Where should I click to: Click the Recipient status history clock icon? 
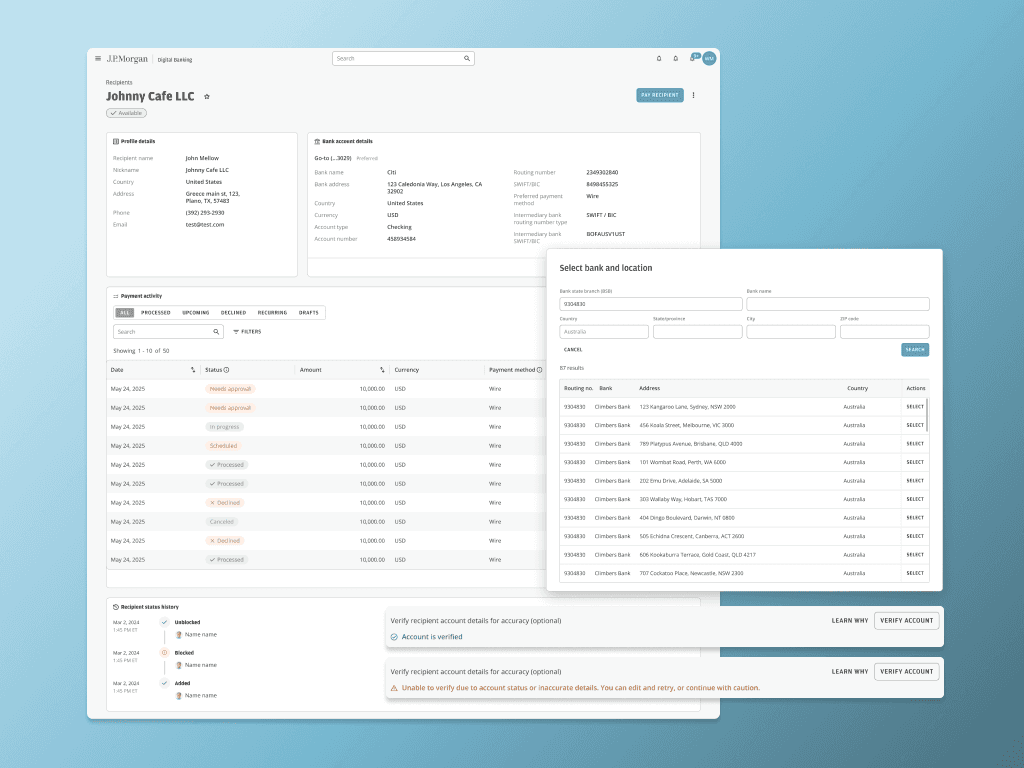point(116,607)
